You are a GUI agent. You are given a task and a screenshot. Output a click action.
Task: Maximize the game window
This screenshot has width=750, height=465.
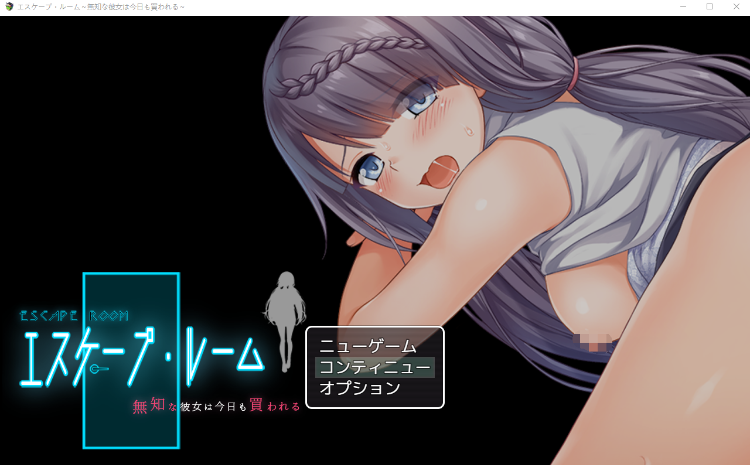pos(709,7)
